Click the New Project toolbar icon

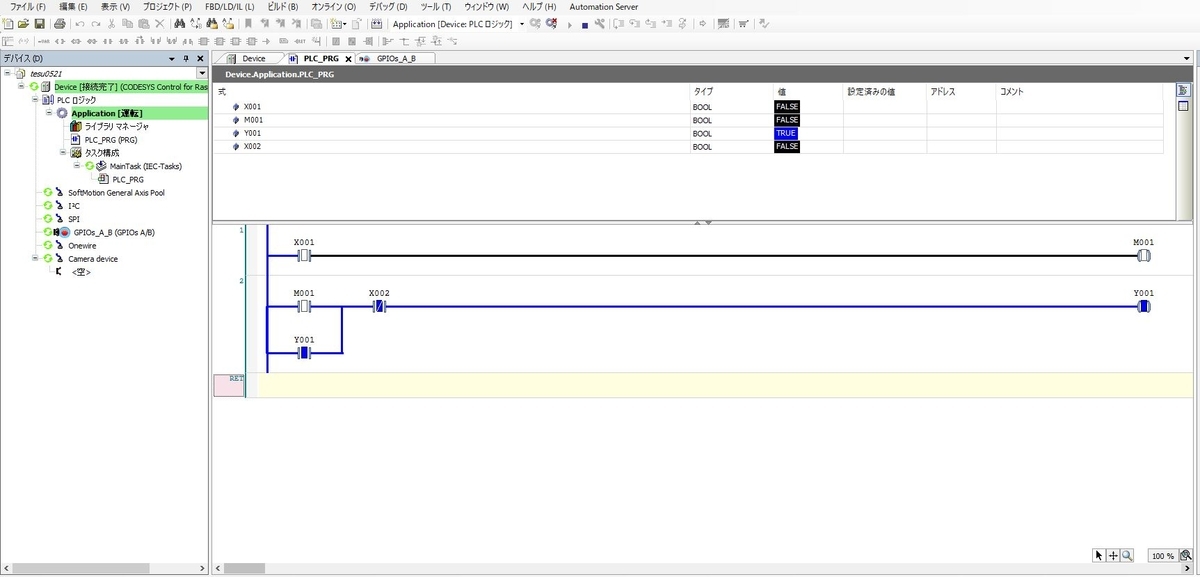point(8,23)
